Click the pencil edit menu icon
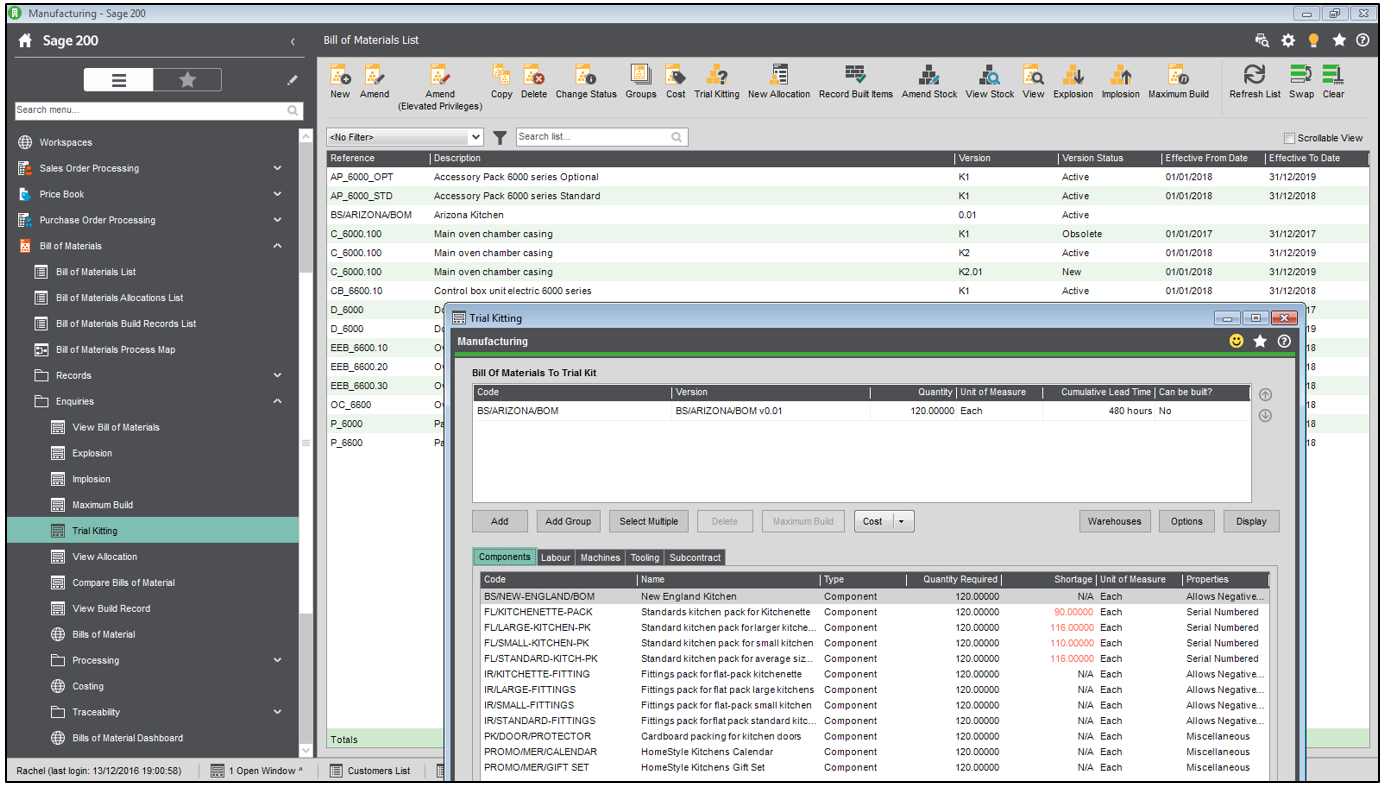Screen dimensions: 1386x787 point(292,81)
